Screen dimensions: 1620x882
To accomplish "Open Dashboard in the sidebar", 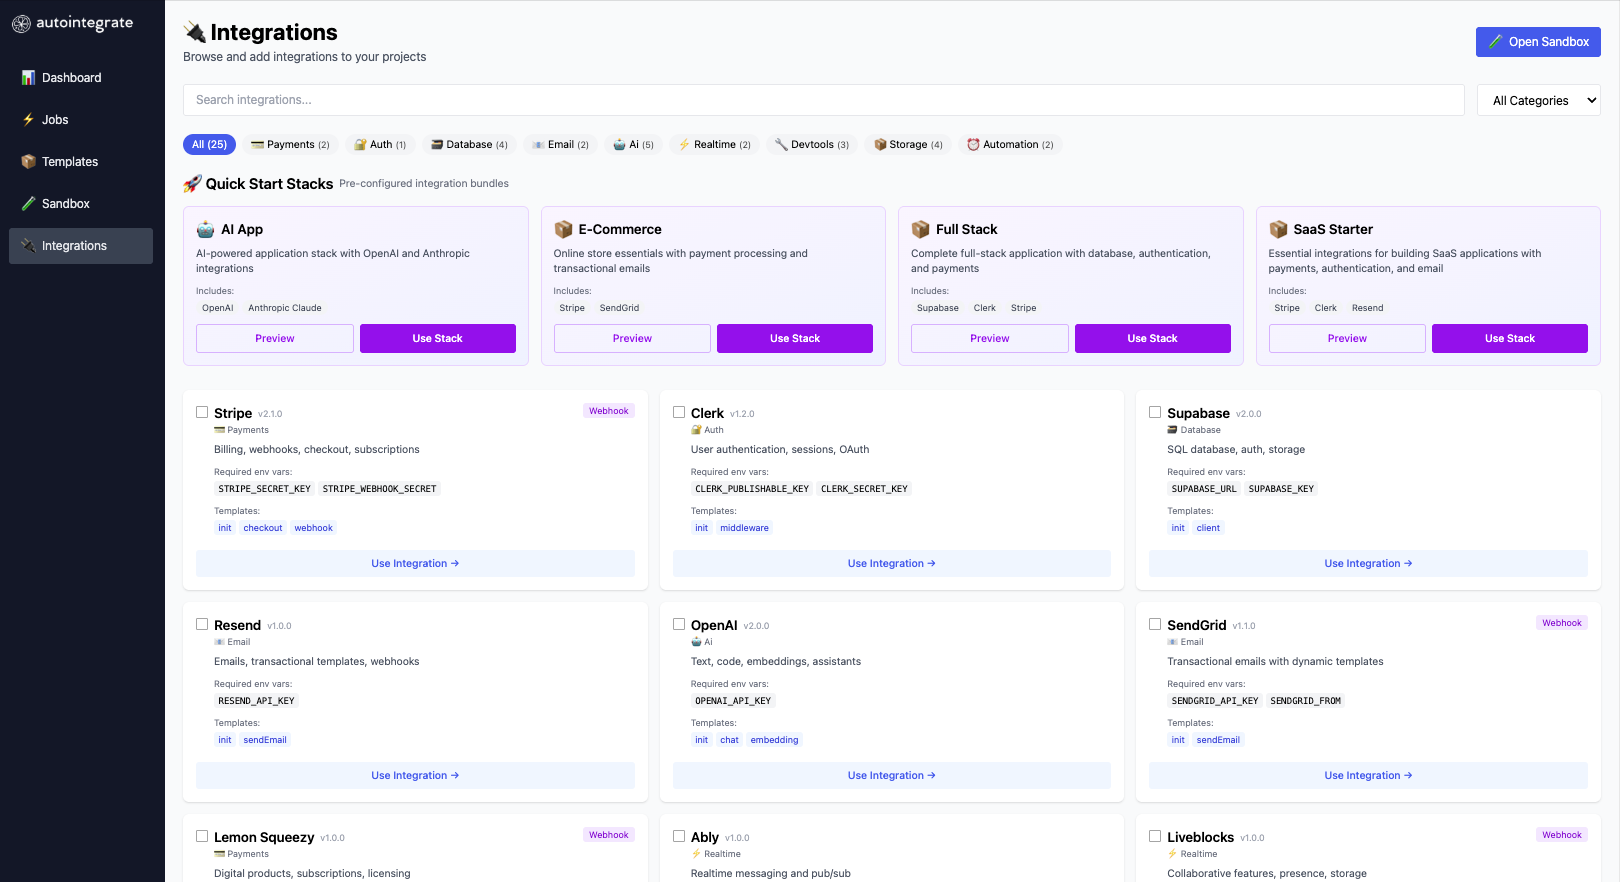I will point(81,78).
